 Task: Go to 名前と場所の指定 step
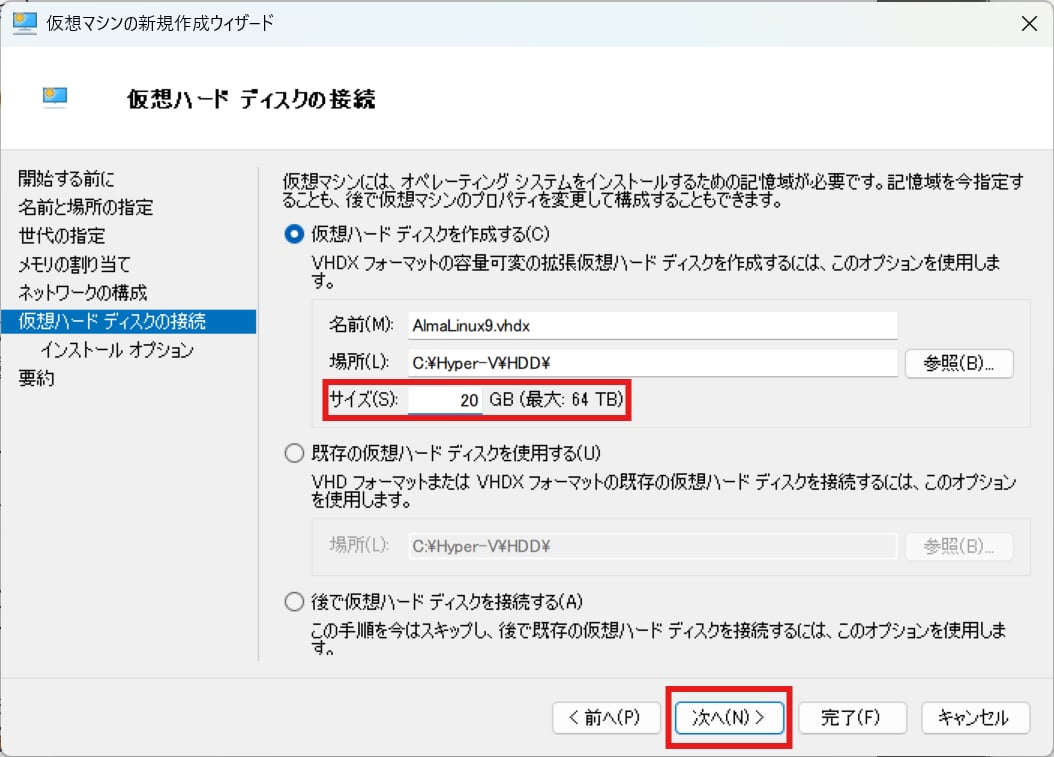[x=86, y=207]
